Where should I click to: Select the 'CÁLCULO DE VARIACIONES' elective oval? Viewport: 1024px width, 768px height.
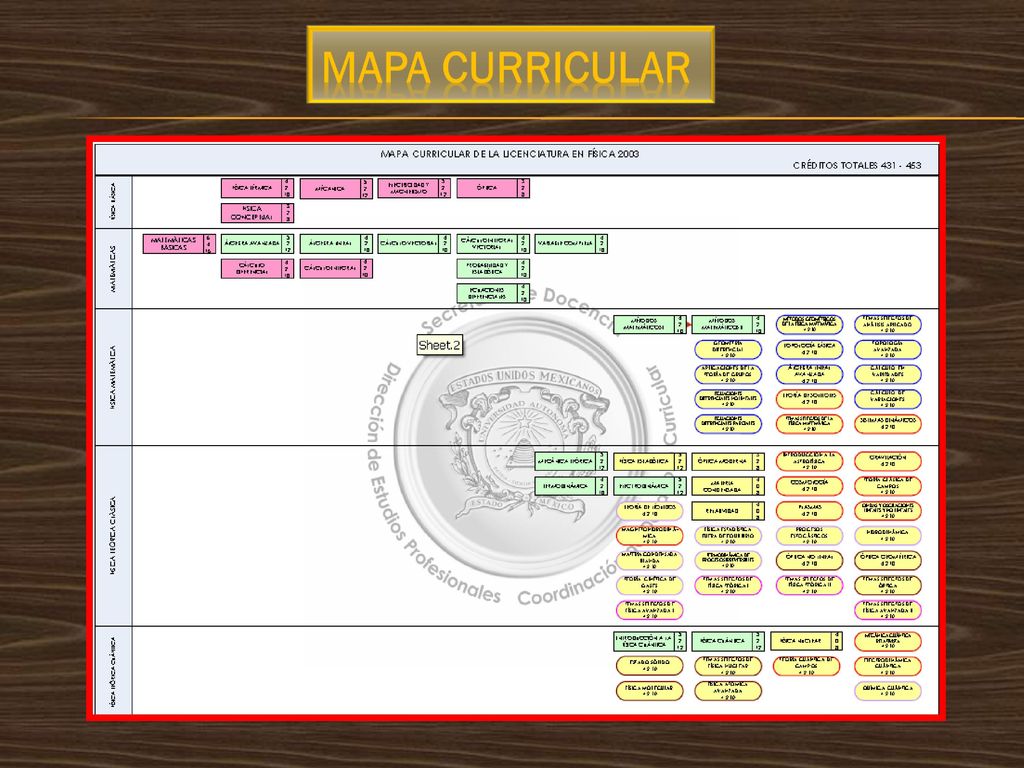click(x=888, y=399)
